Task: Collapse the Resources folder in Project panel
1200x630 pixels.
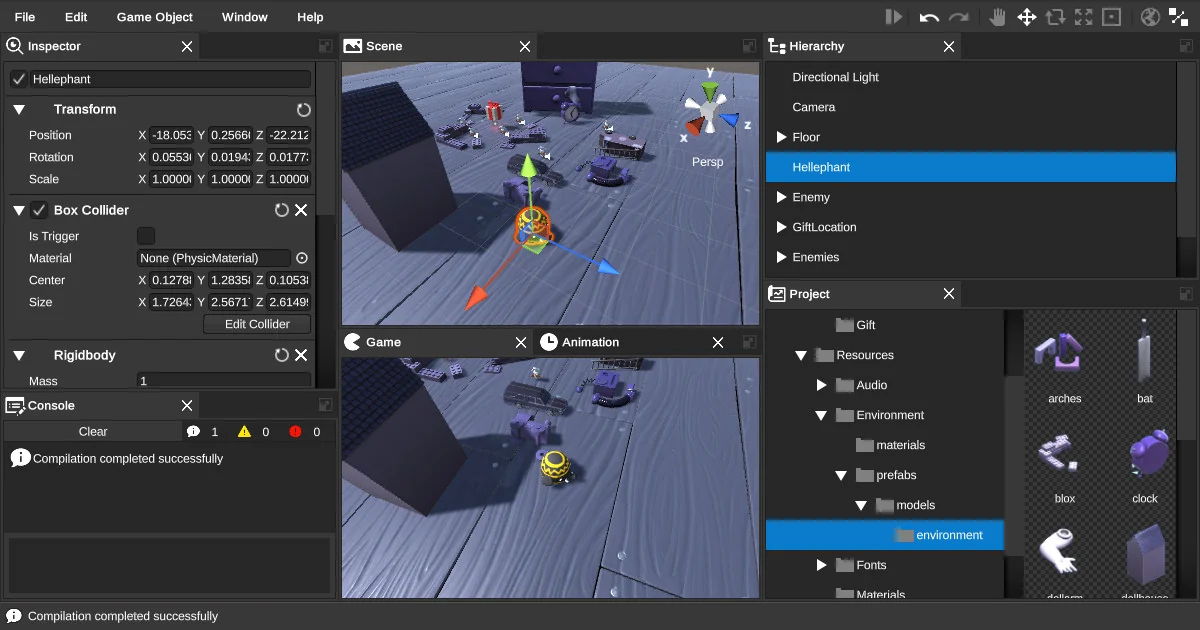Action: point(800,355)
